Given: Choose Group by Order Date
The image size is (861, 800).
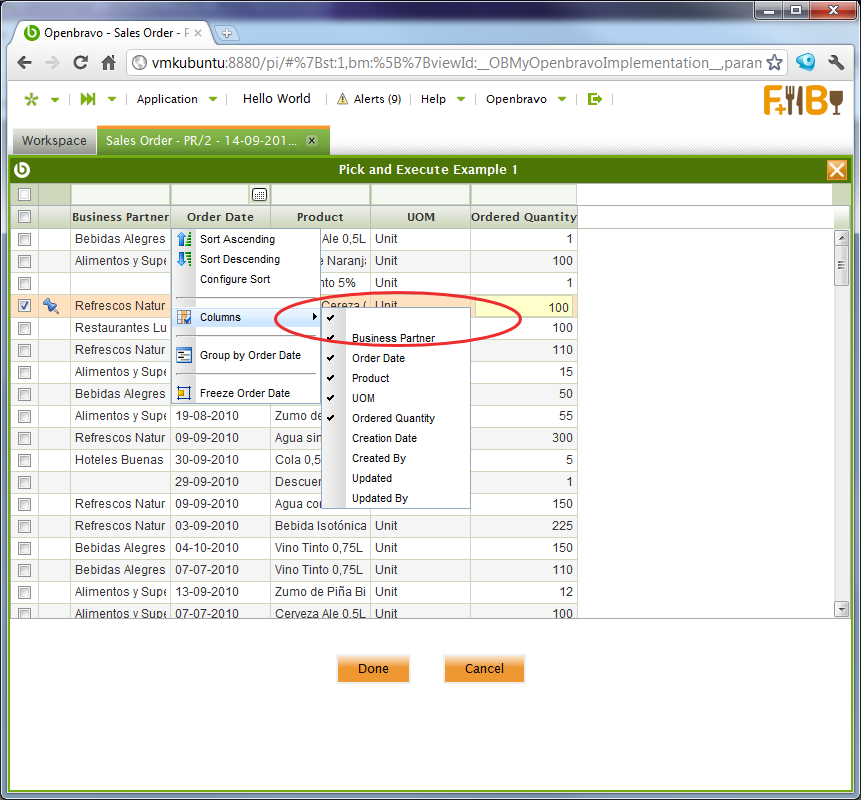Looking at the screenshot, I should click(x=250, y=355).
